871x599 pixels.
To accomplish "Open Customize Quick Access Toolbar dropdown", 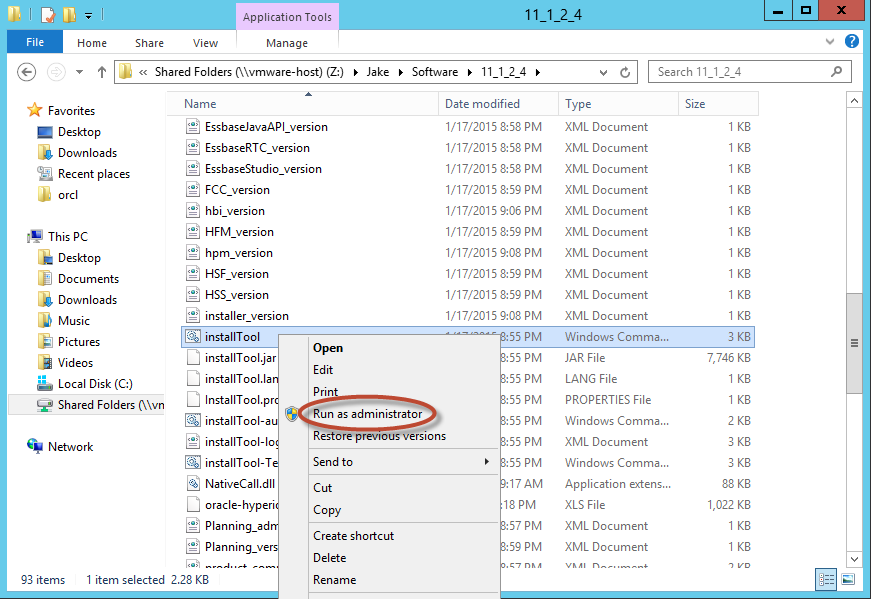I will pos(88,16).
